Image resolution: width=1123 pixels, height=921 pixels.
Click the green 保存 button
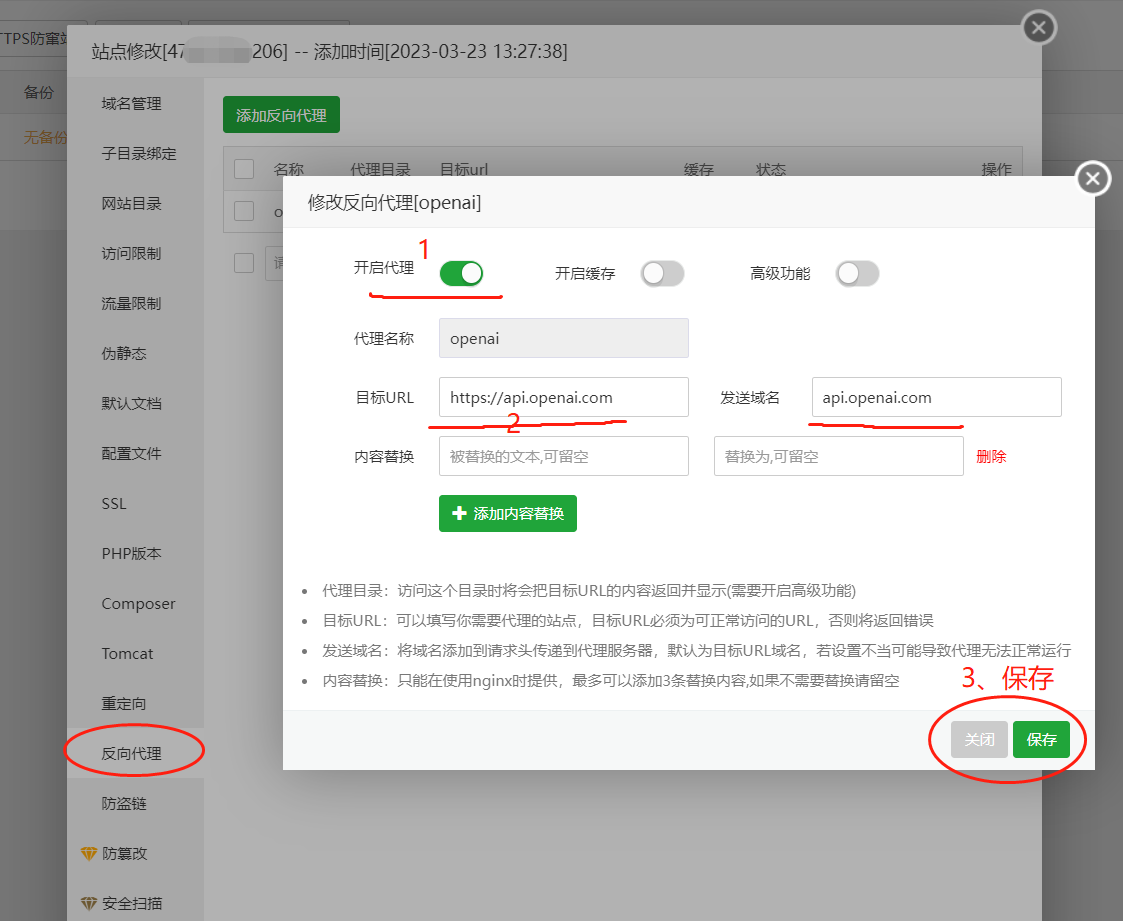(x=1041, y=739)
